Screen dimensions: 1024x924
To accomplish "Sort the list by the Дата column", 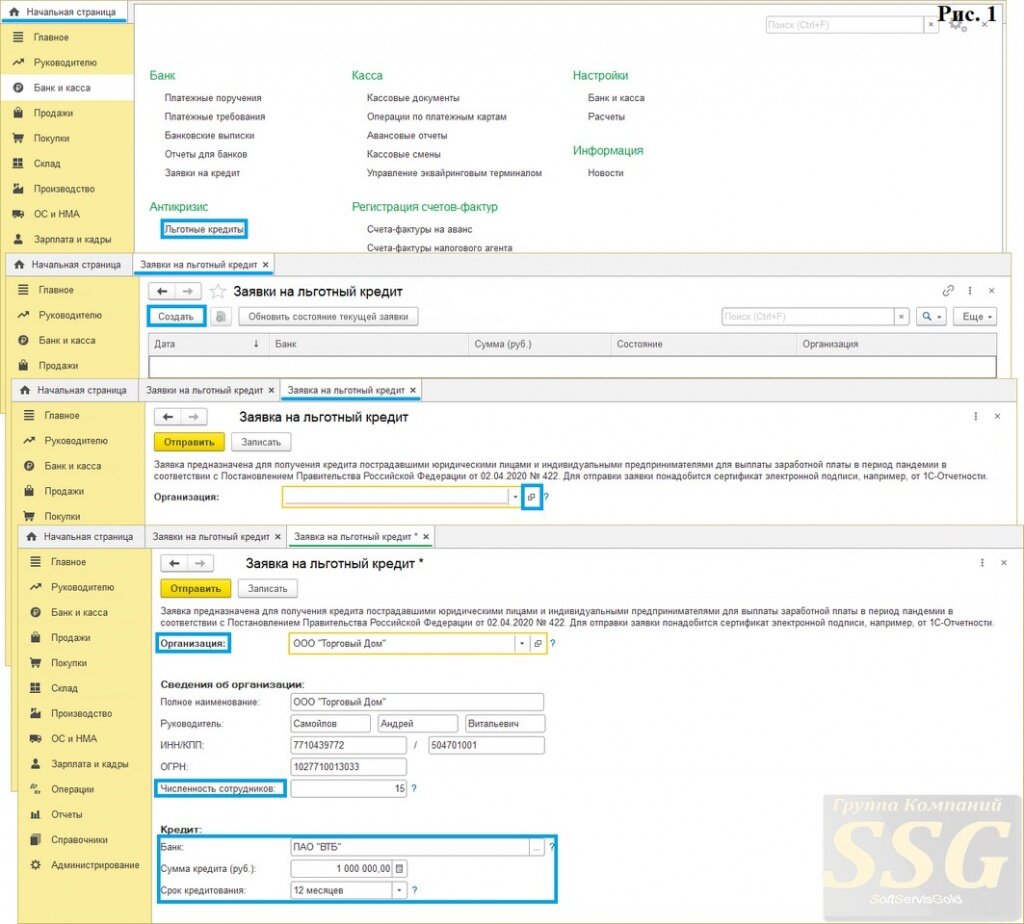I will (x=208, y=344).
